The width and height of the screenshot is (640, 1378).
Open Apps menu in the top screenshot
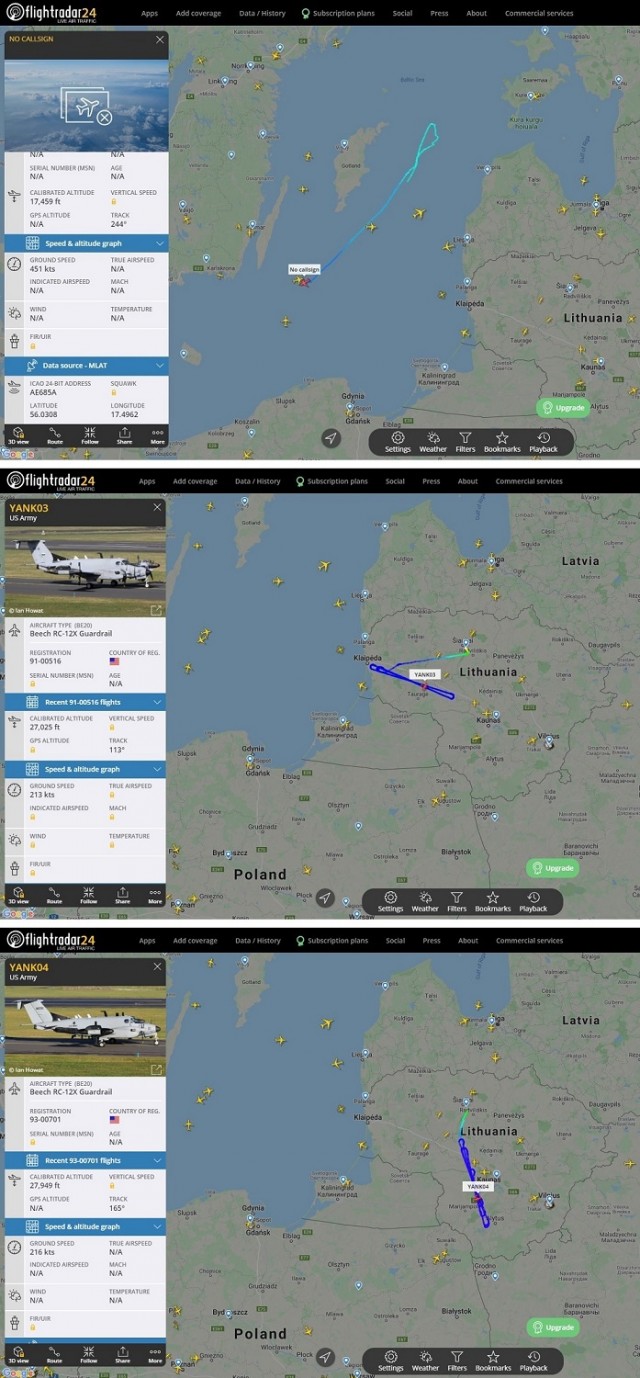tap(149, 13)
